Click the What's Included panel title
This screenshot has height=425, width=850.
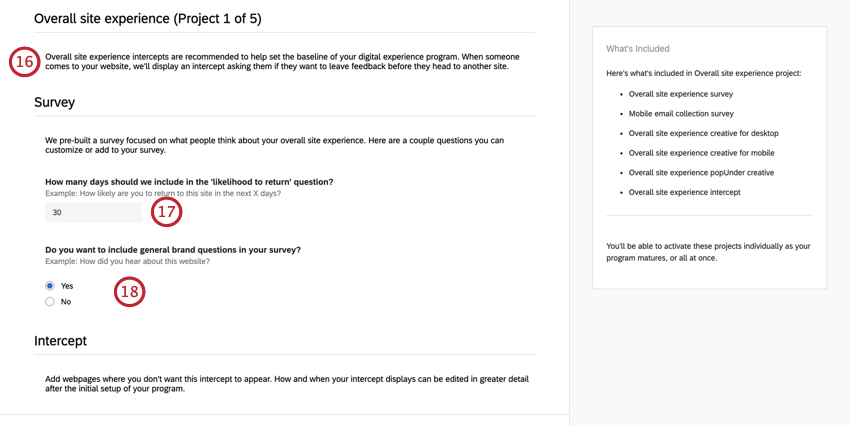pos(638,48)
